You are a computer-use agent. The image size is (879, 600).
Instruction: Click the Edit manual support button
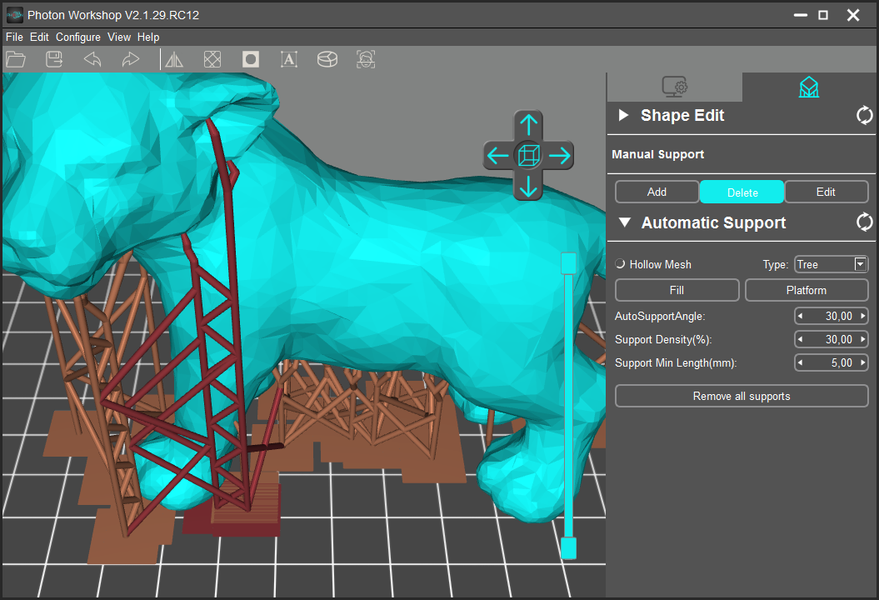tap(826, 192)
